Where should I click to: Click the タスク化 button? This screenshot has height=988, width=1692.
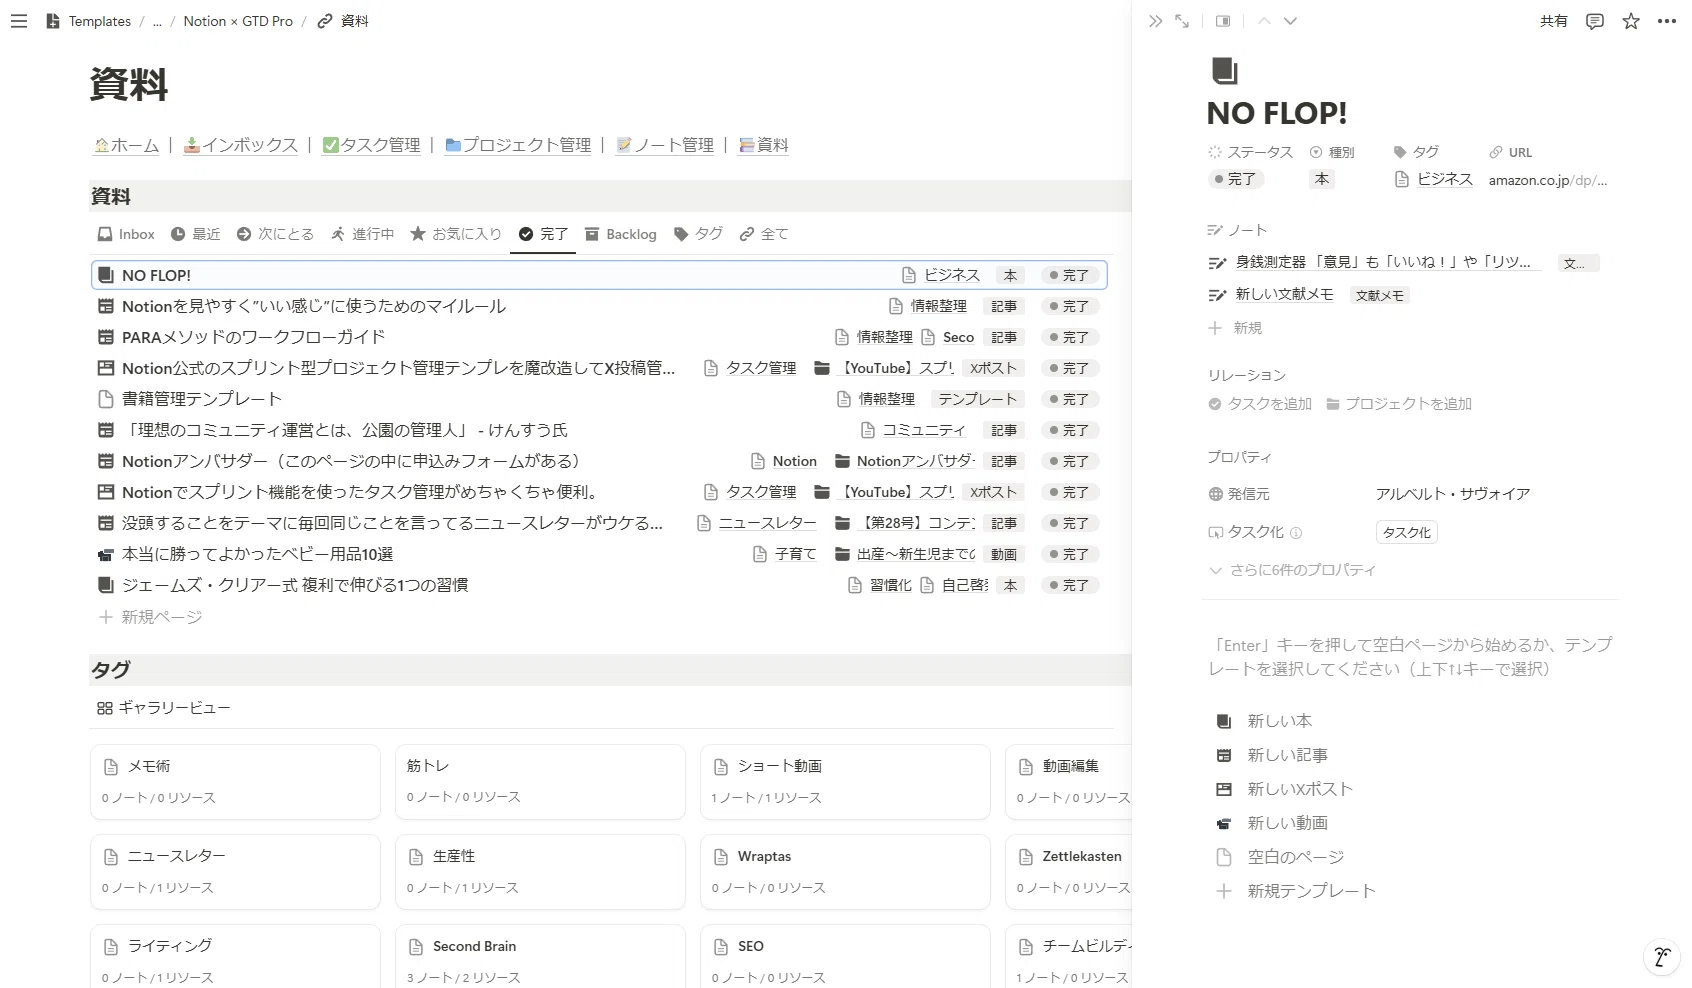1407,532
